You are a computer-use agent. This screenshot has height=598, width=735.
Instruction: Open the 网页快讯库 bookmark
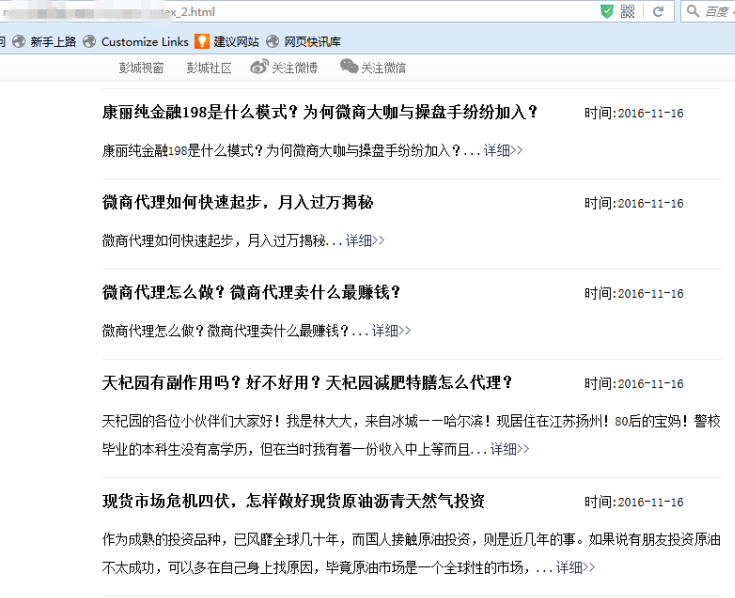311,41
